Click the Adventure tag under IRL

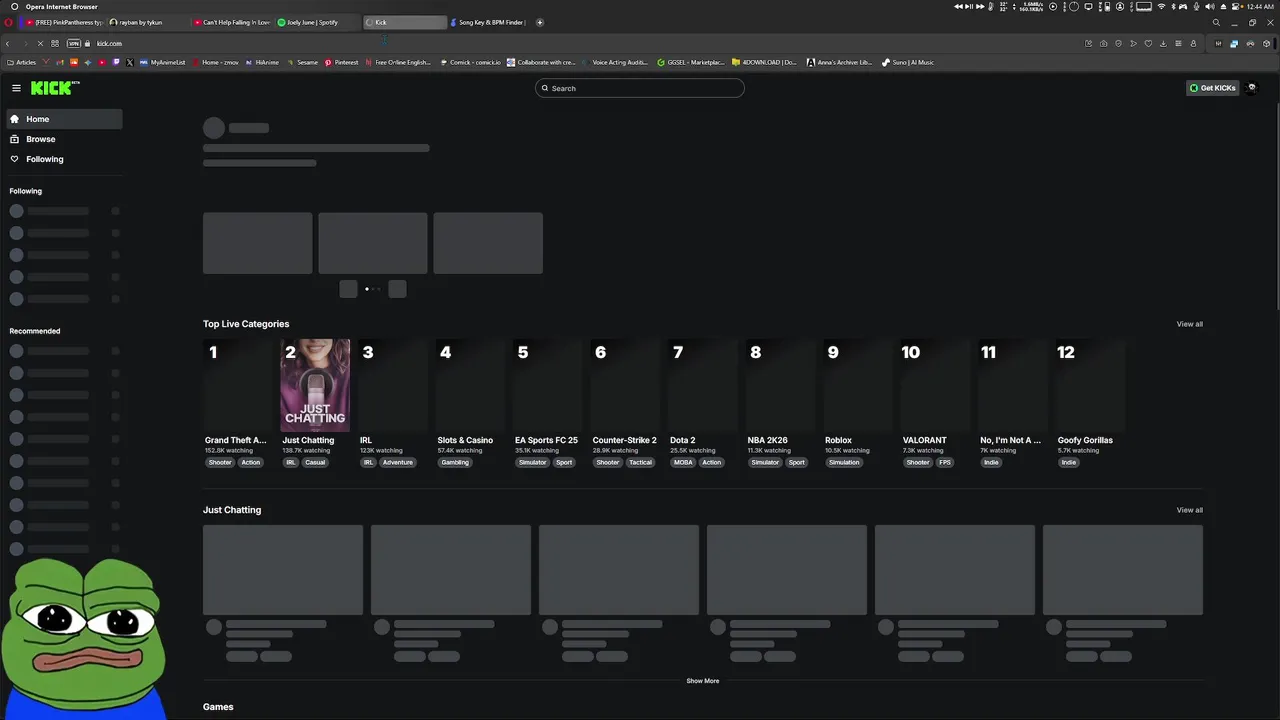click(397, 462)
